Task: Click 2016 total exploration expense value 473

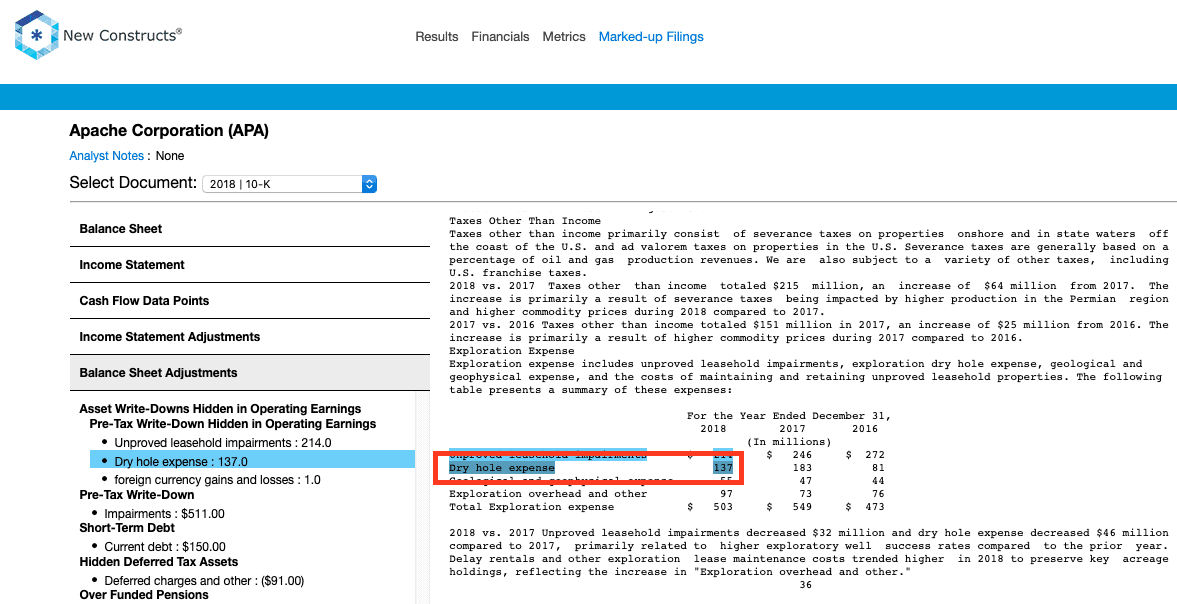Action: [874, 506]
